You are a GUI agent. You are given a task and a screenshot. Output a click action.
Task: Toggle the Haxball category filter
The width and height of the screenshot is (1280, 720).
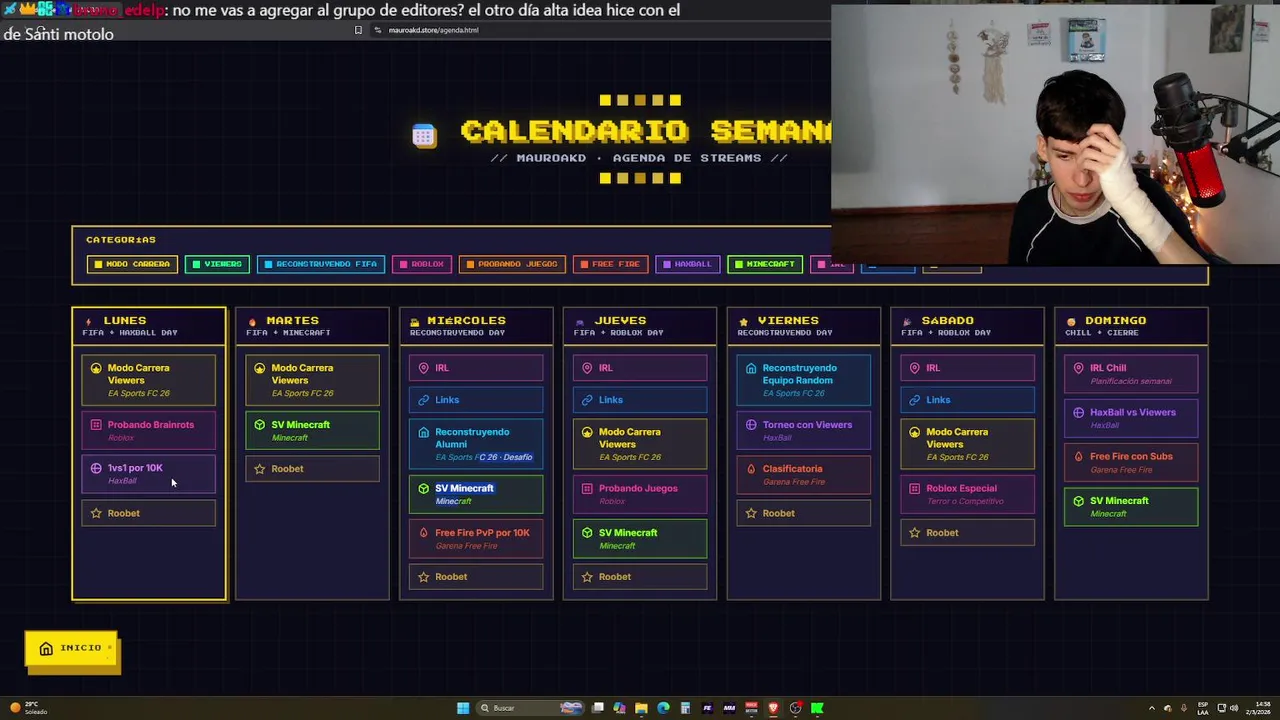pos(687,264)
